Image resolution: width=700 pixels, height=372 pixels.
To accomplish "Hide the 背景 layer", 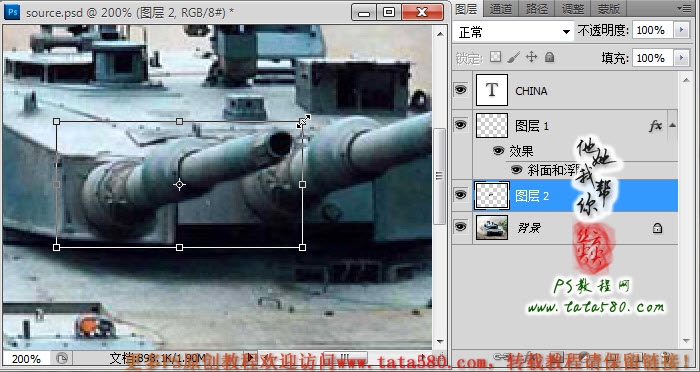I will (x=461, y=227).
